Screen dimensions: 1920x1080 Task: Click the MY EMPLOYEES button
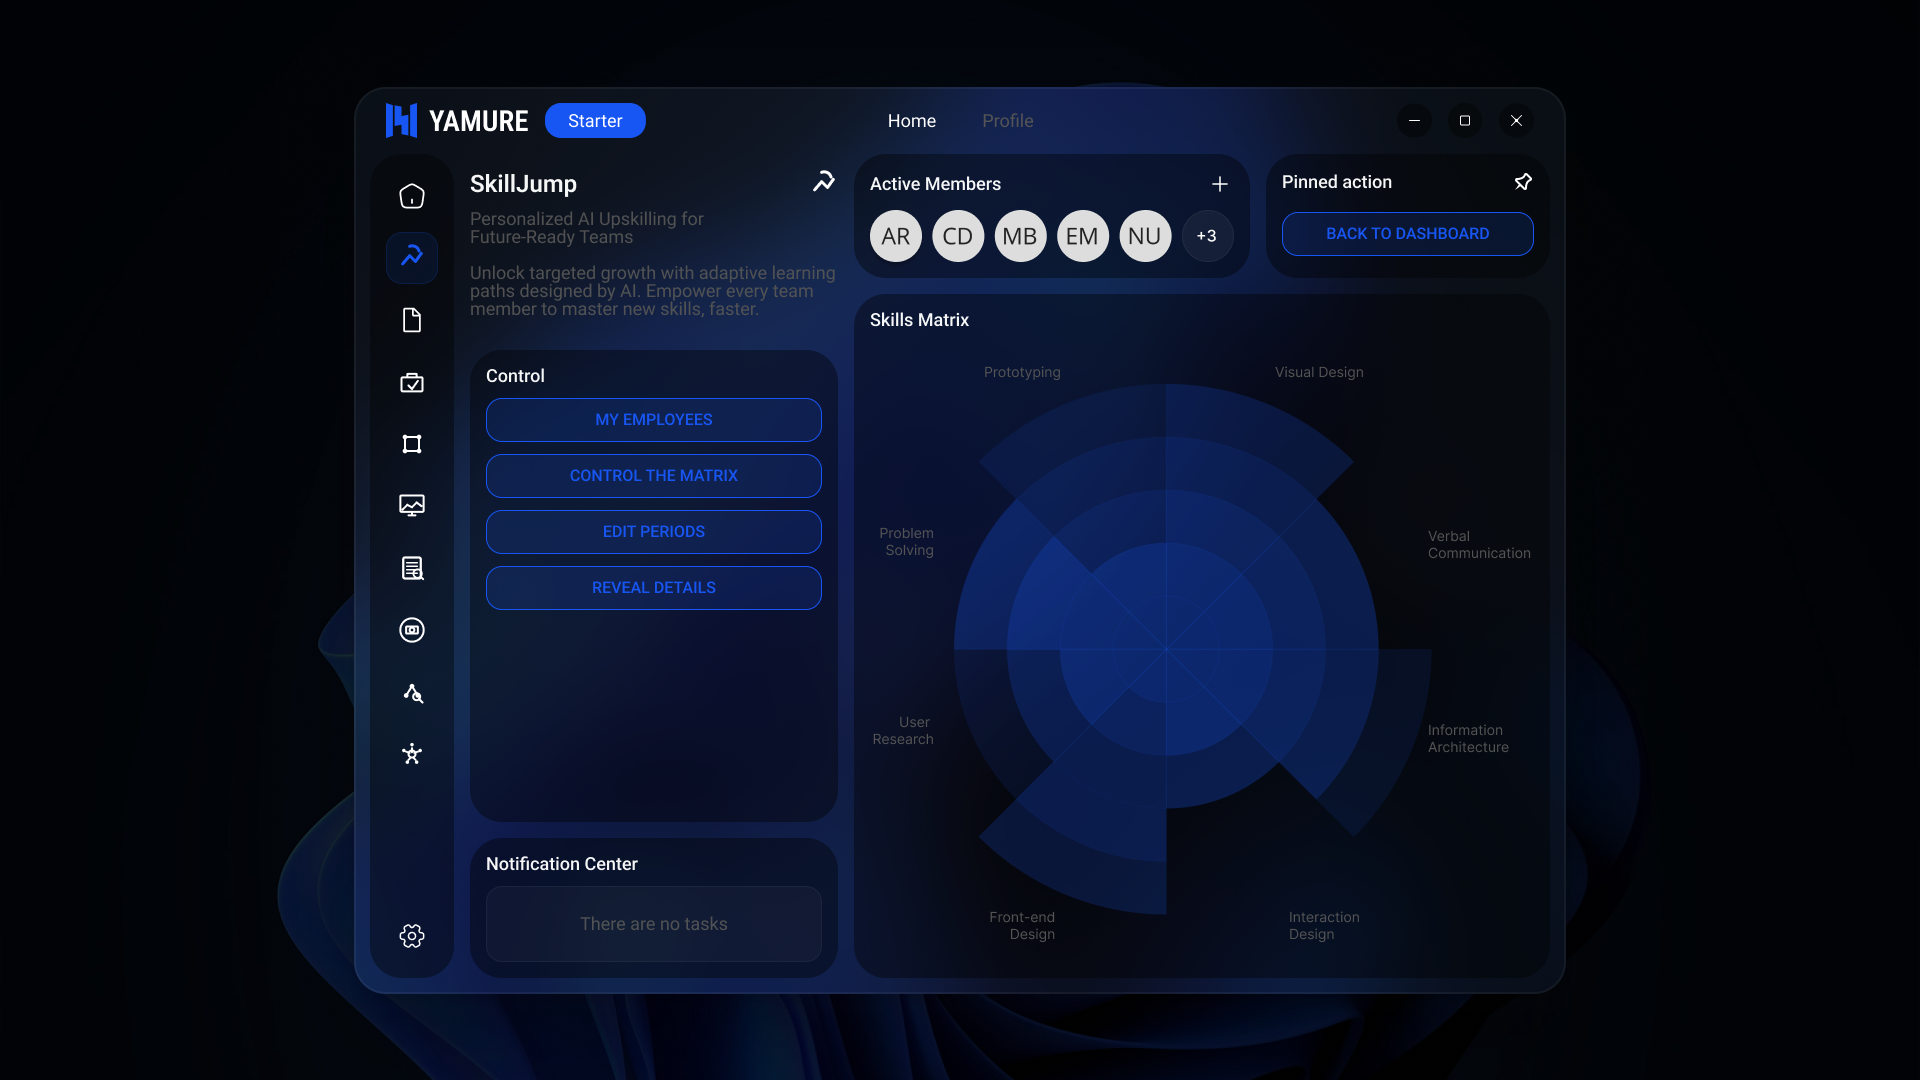[x=654, y=420]
